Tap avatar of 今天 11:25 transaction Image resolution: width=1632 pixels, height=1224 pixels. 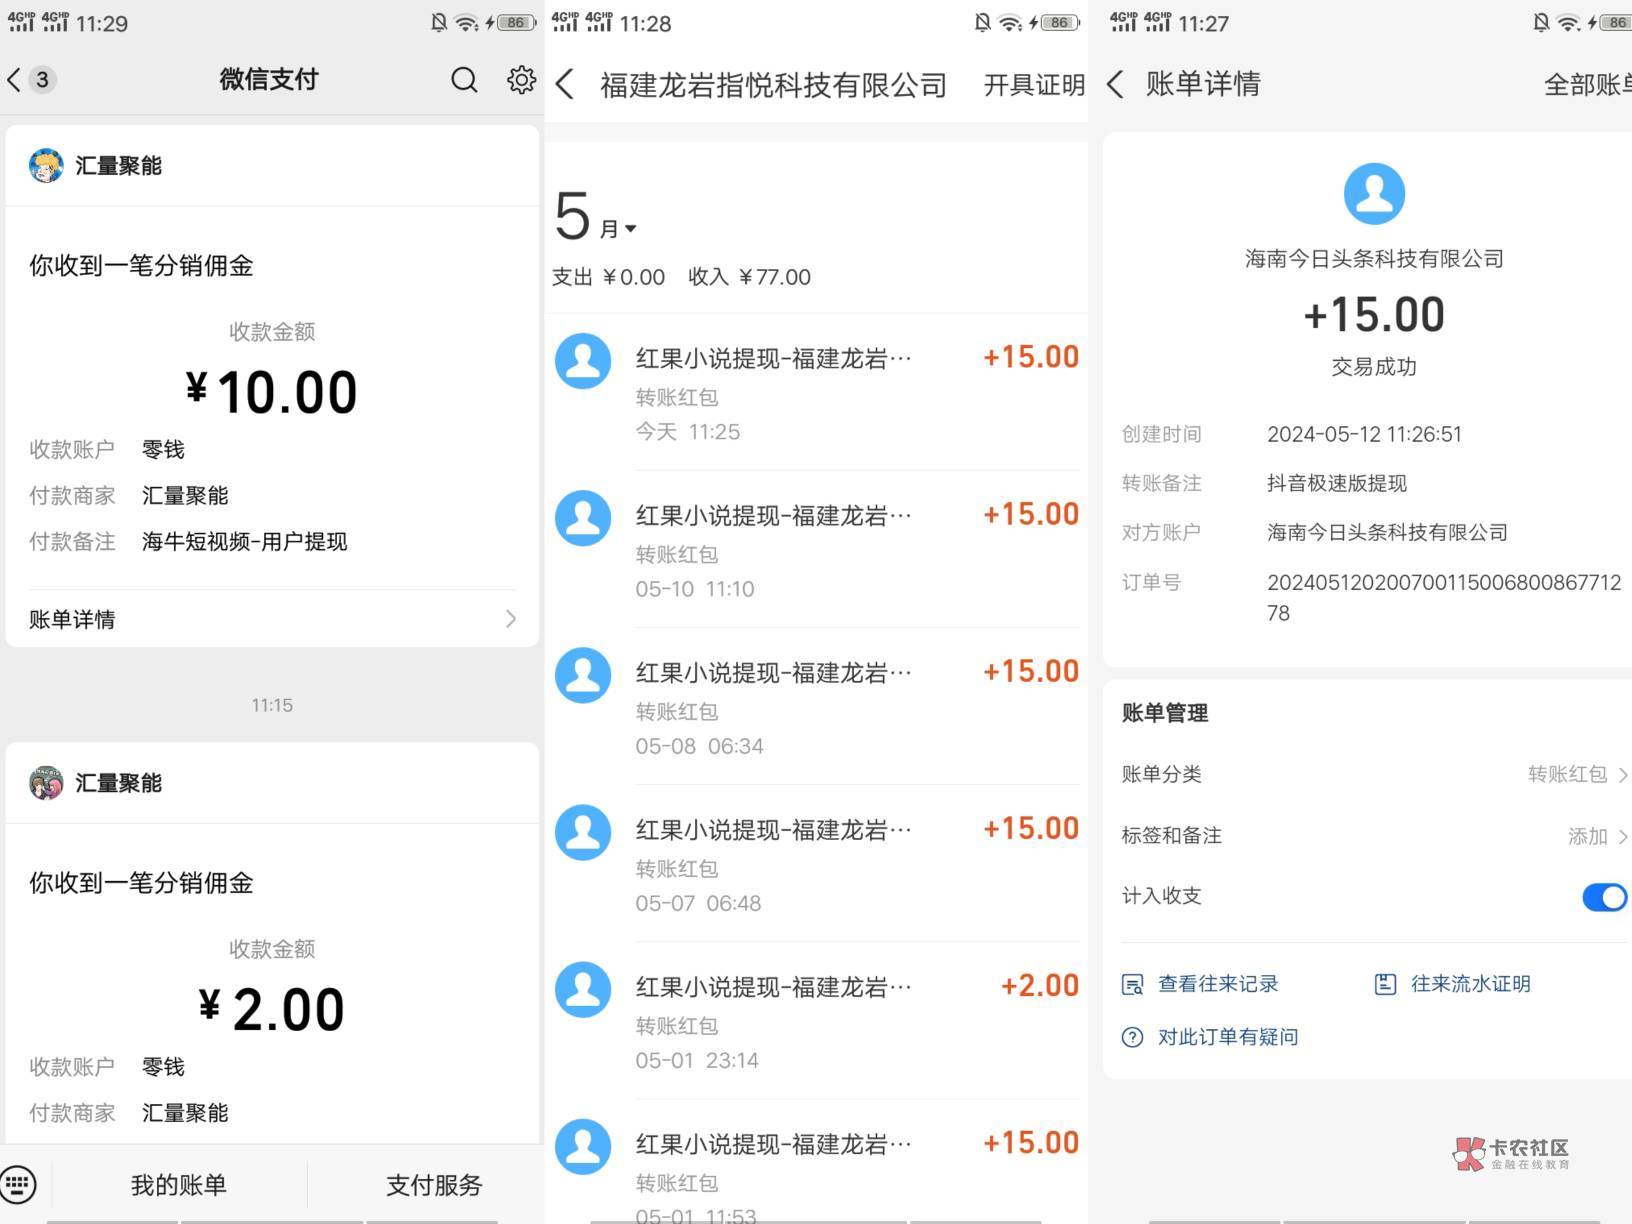point(583,361)
